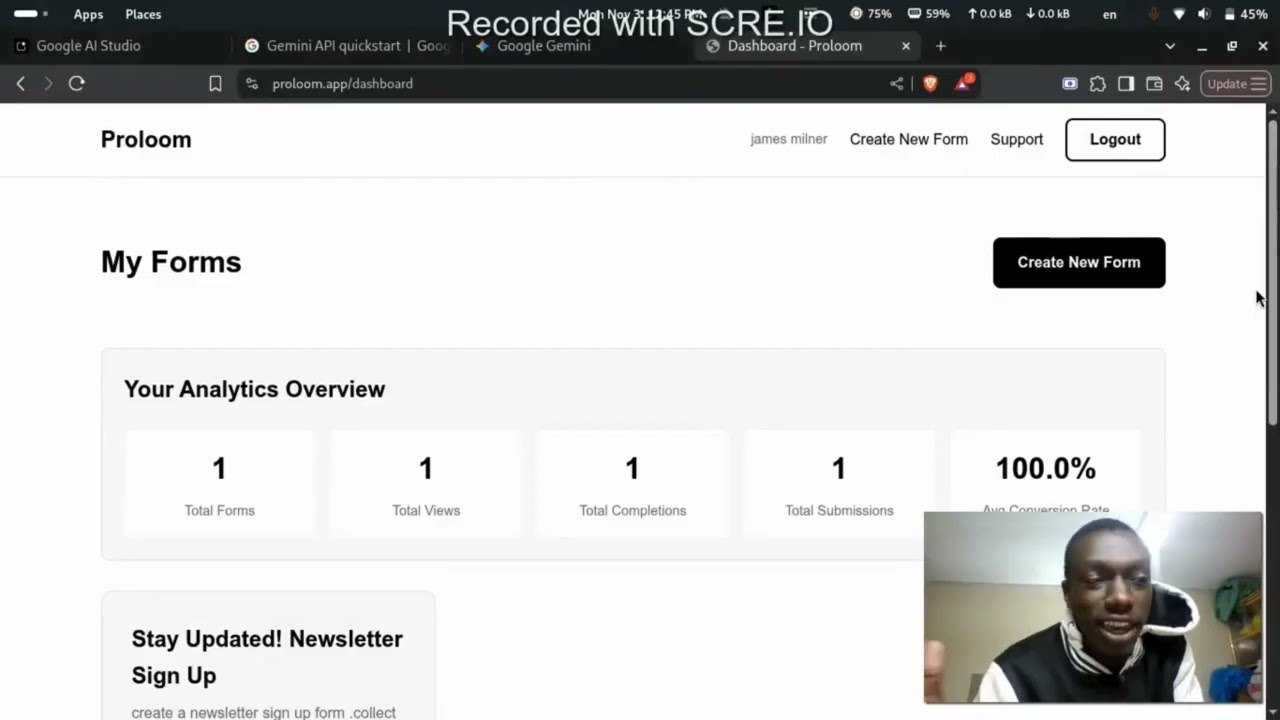Open the Support link
This screenshot has height=720, width=1280.
point(1017,139)
